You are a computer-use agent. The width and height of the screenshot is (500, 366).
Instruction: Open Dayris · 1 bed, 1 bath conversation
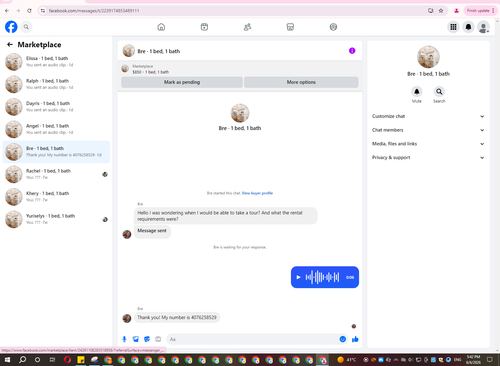pyautogui.click(x=56, y=107)
